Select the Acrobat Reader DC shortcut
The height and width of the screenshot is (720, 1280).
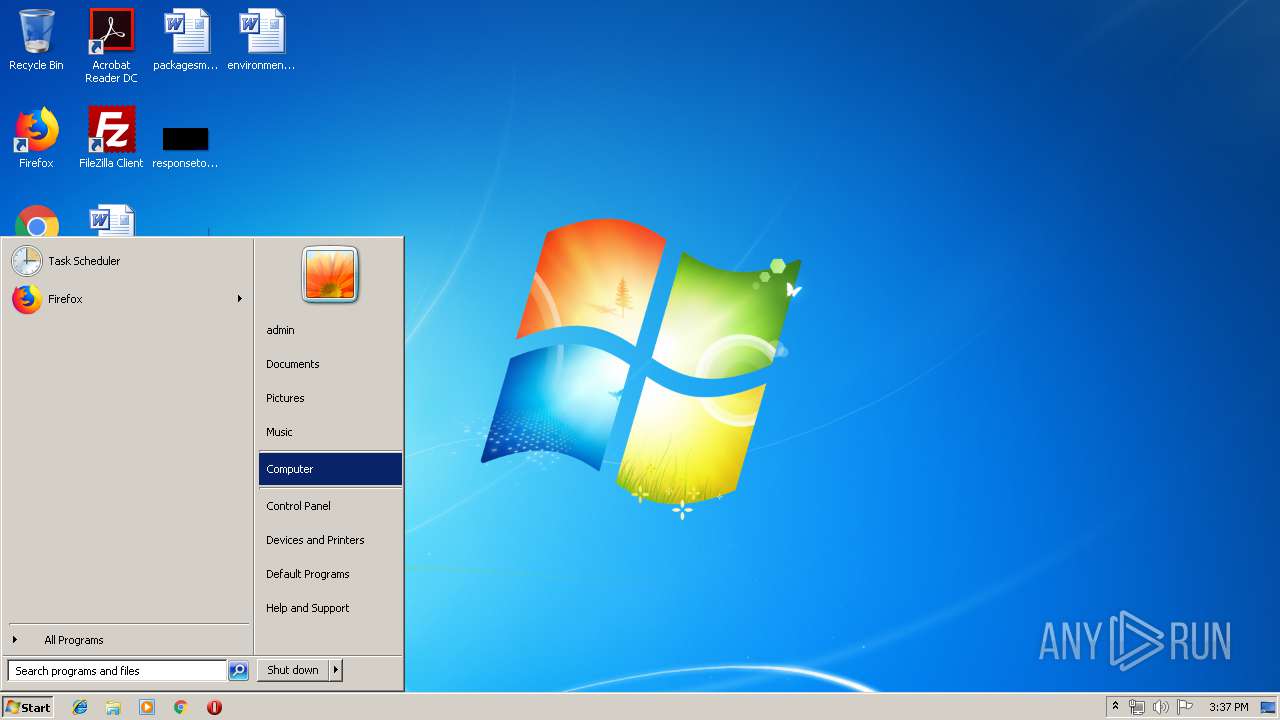point(111,46)
